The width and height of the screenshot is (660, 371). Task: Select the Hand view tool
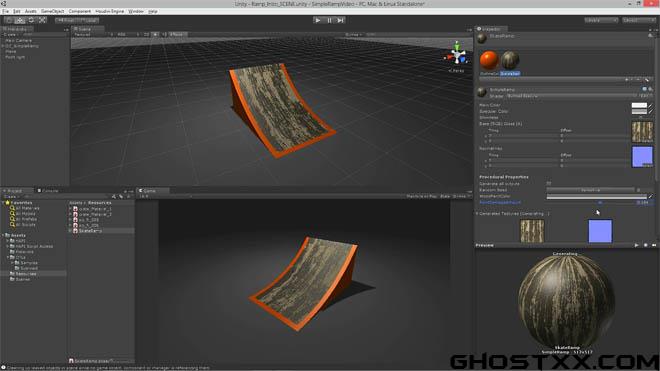tap(8, 20)
